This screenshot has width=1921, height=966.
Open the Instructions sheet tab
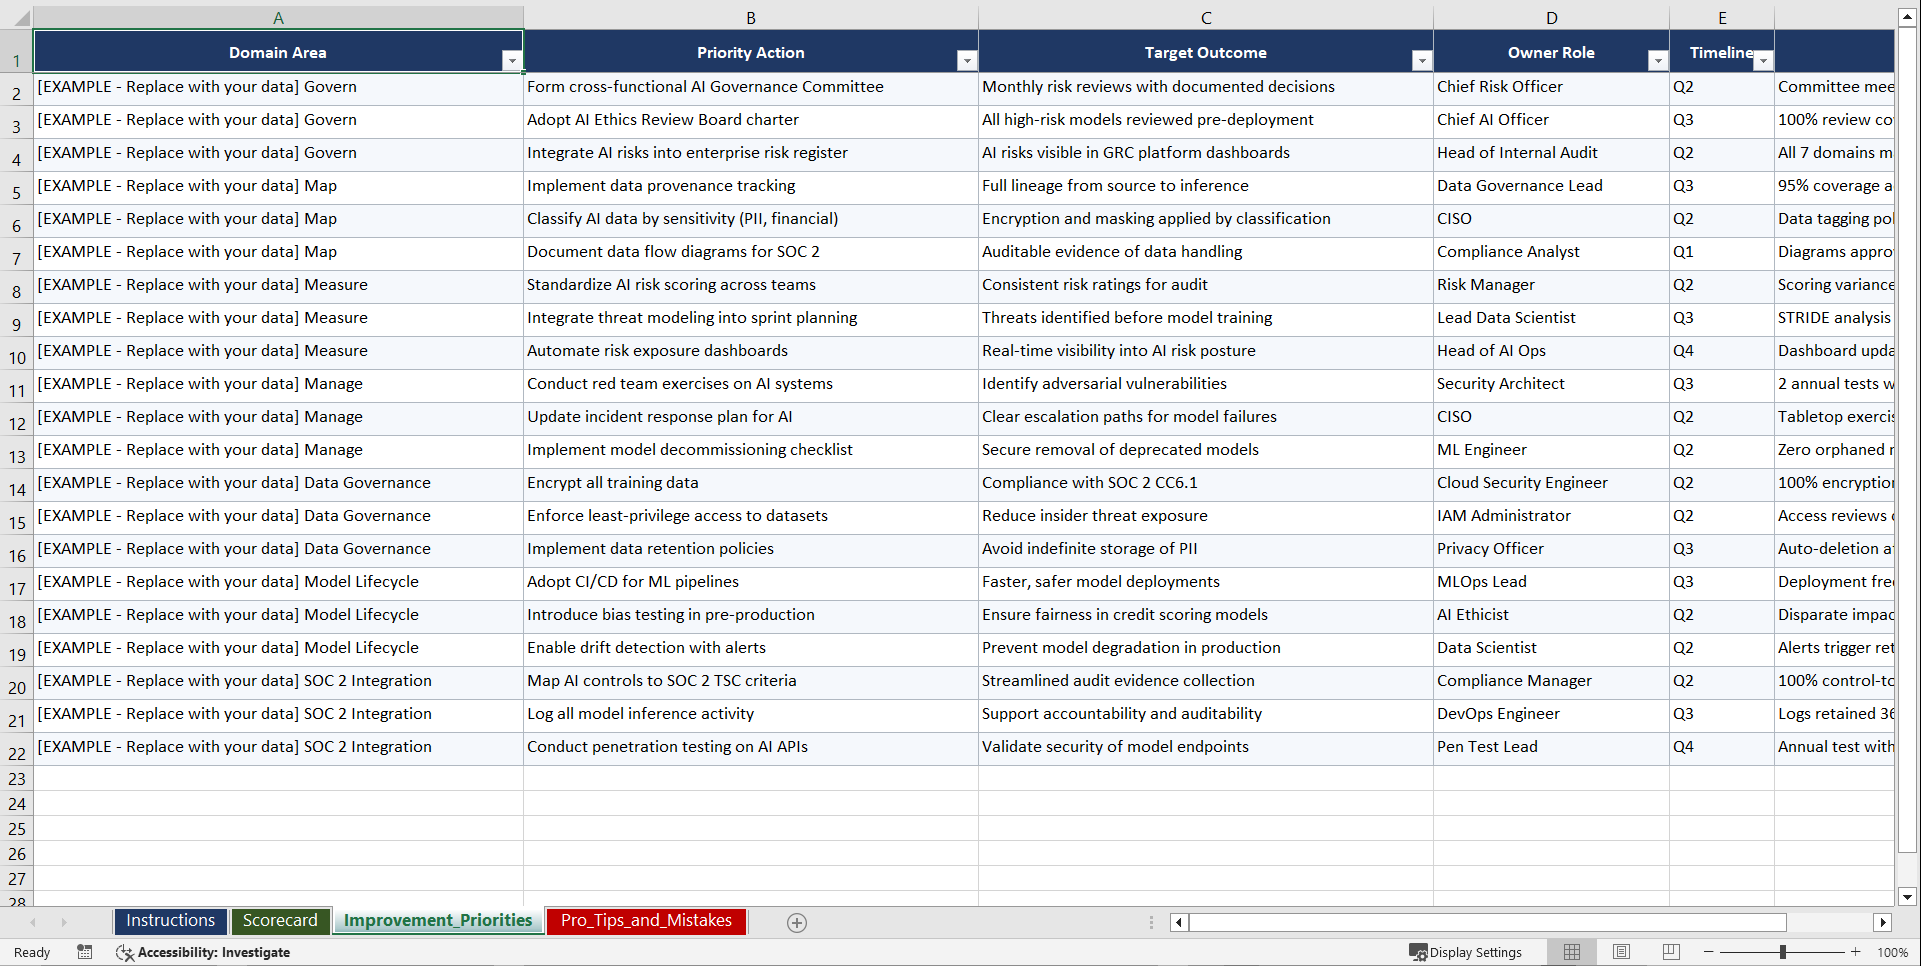(x=170, y=921)
